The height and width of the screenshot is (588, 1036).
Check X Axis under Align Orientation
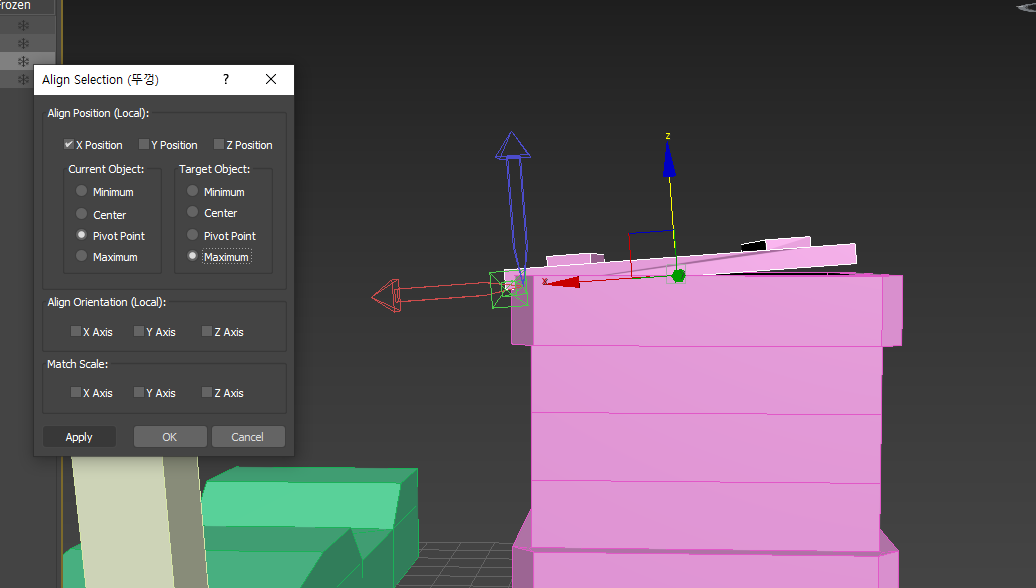tap(75, 331)
